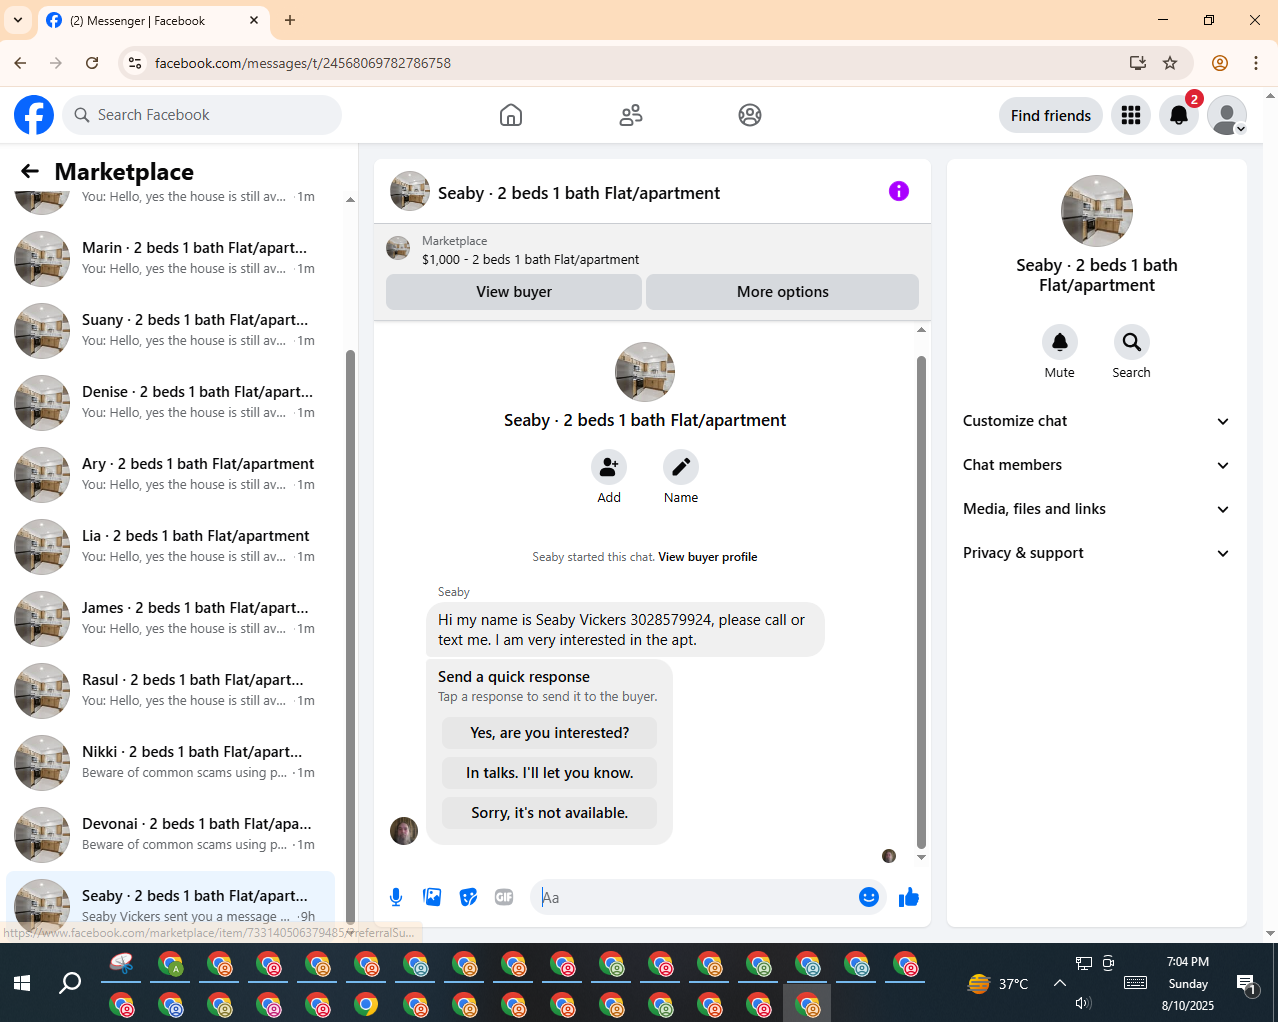Open the tab search dropdown arrow
The width and height of the screenshot is (1278, 1022).
click(18, 20)
